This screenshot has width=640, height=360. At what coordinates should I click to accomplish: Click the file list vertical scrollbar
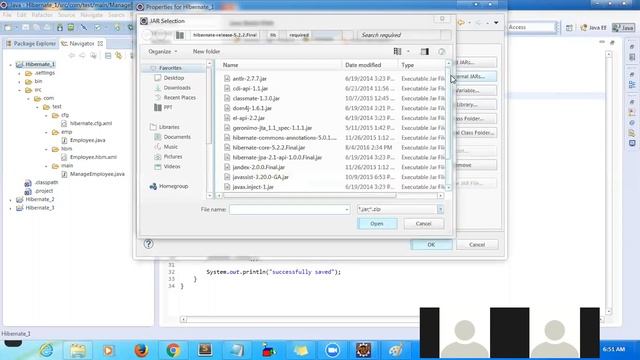click(x=448, y=125)
